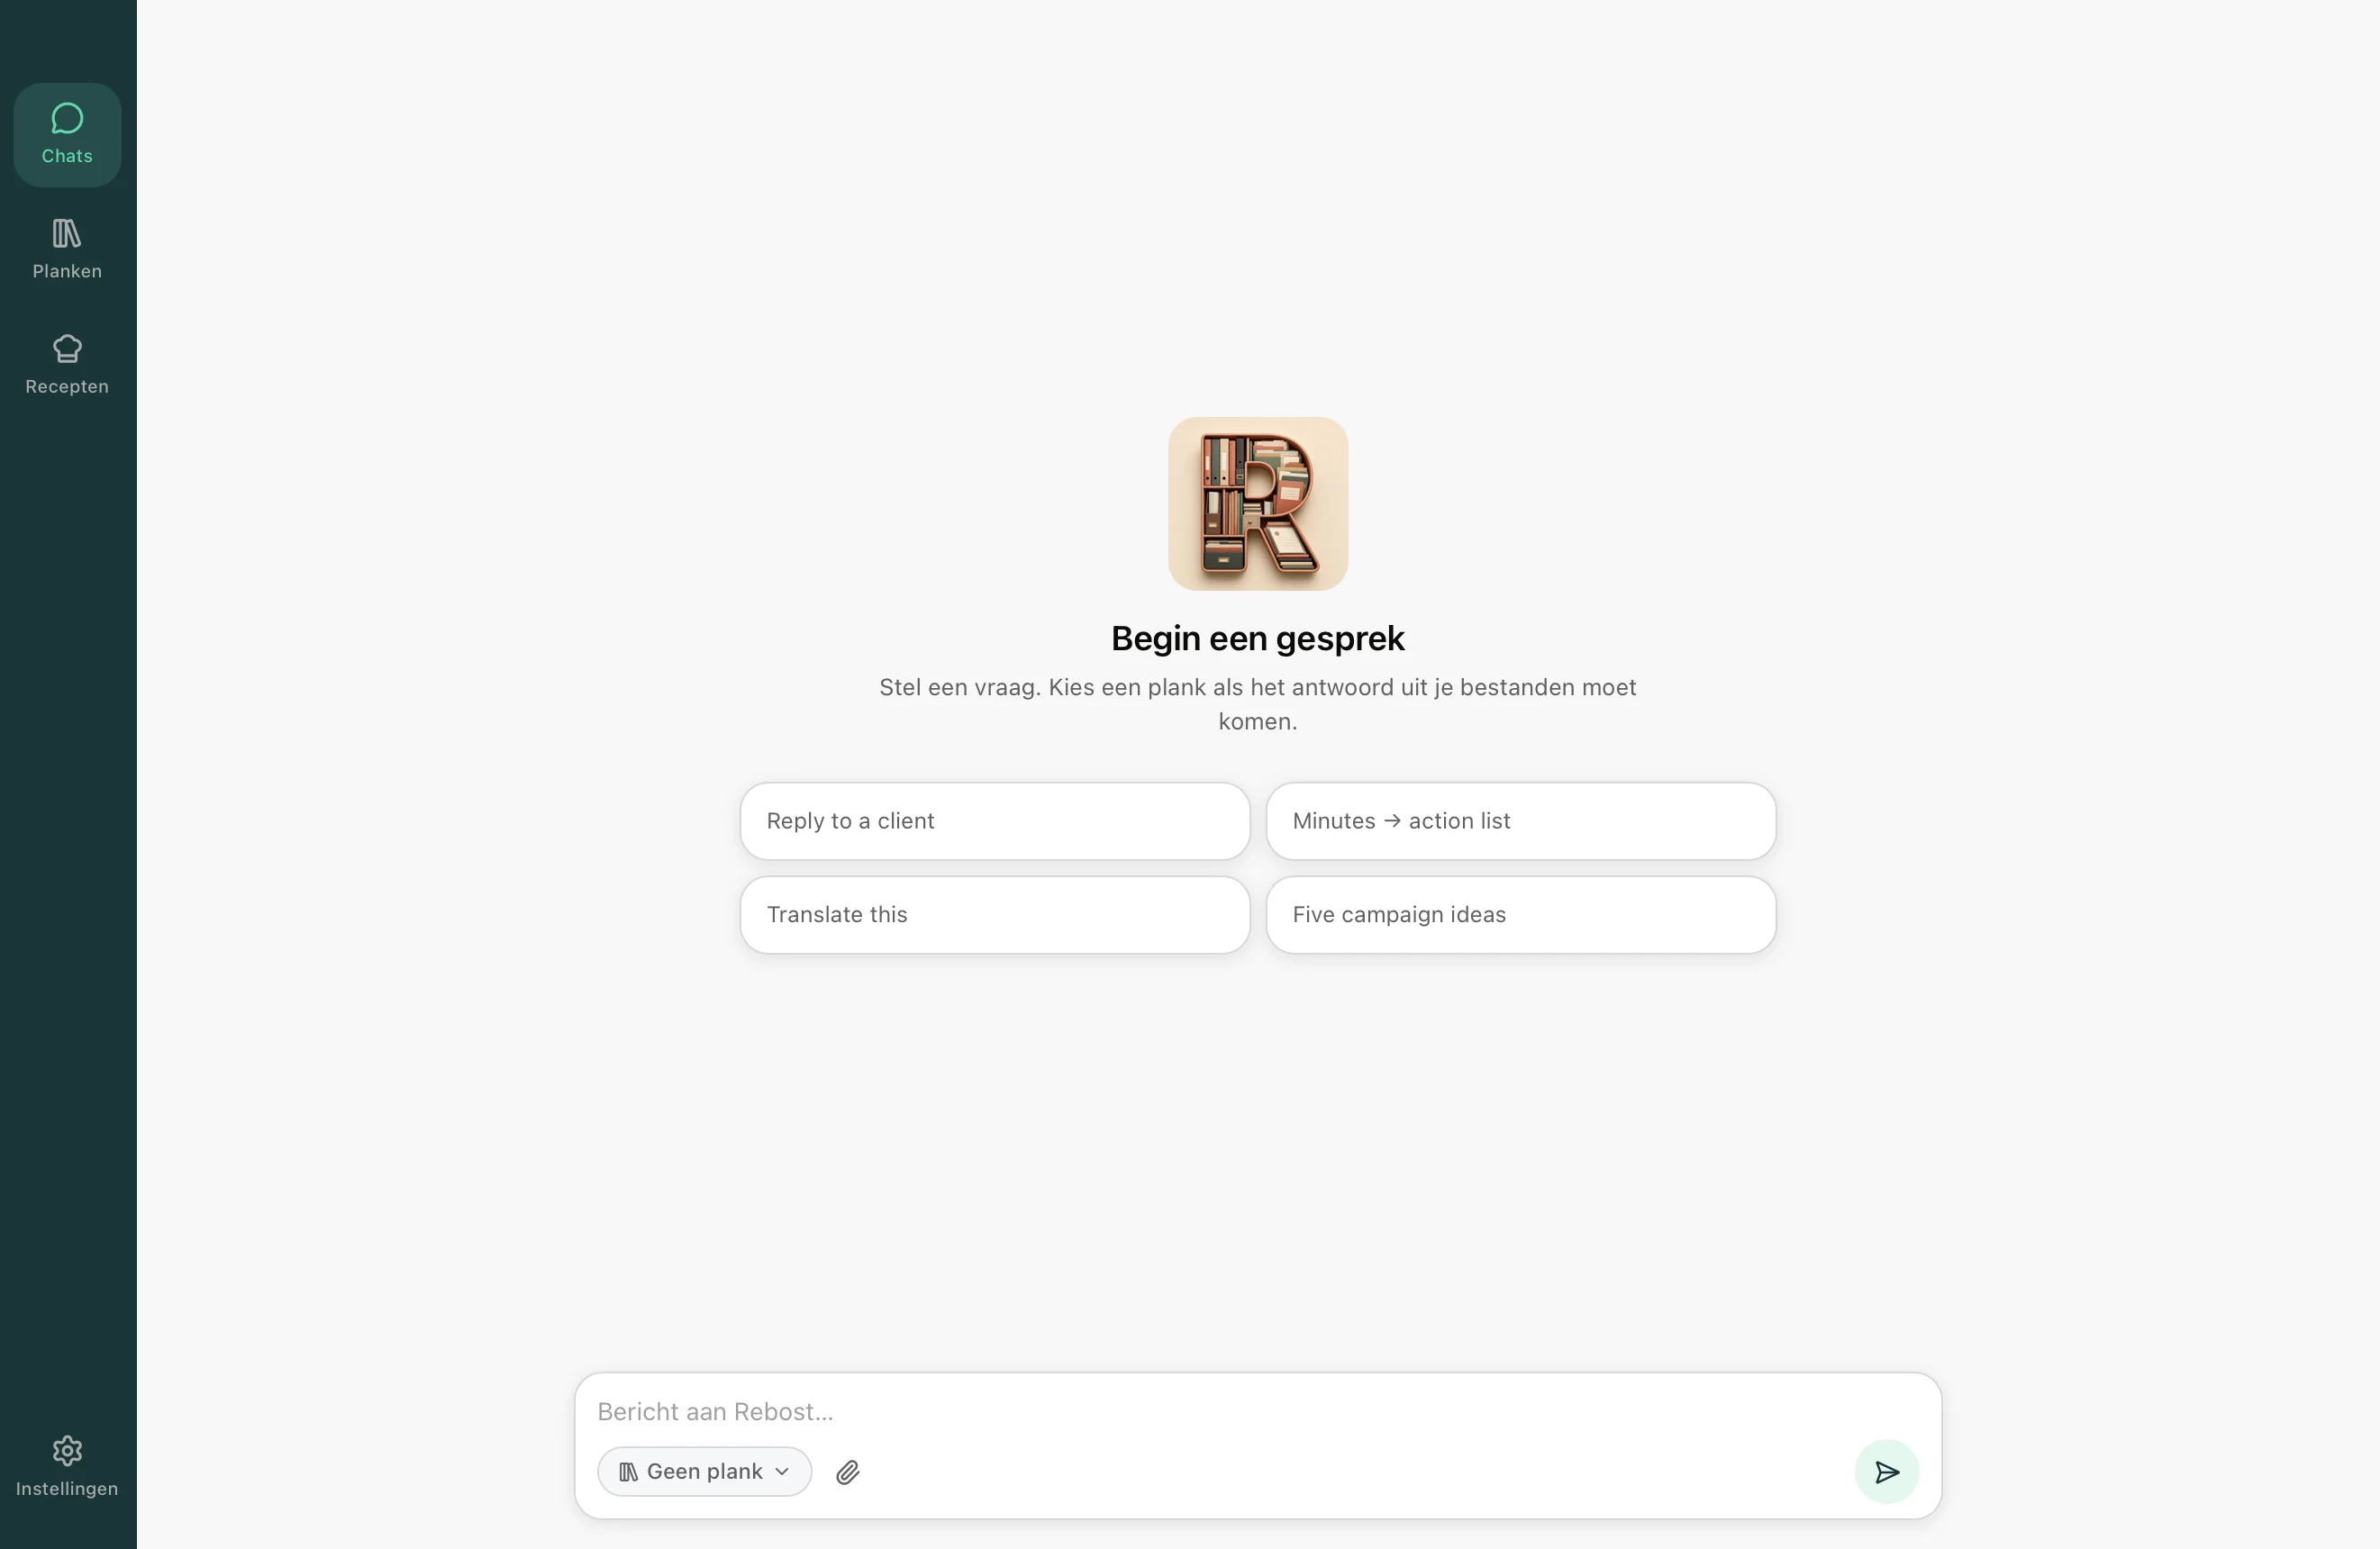Go to the Recepten text label
2380x1549 pixels.
click(67, 386)
